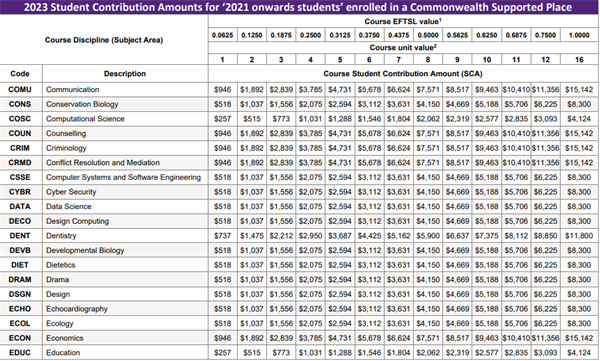This screenshot has width=600, height=361.
Task: Click the 'Data Science' description
Action: coord(69,206)
